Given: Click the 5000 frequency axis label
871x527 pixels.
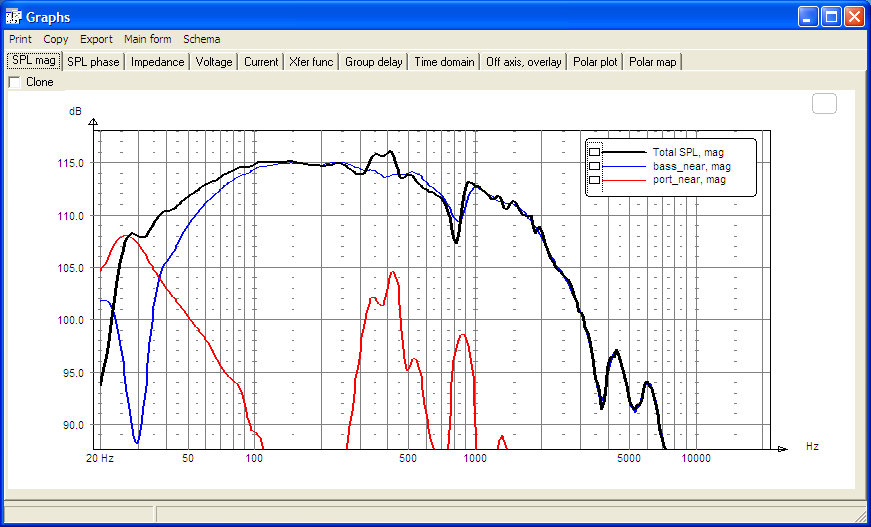Looking at the screenshot, I should (628, 459).
